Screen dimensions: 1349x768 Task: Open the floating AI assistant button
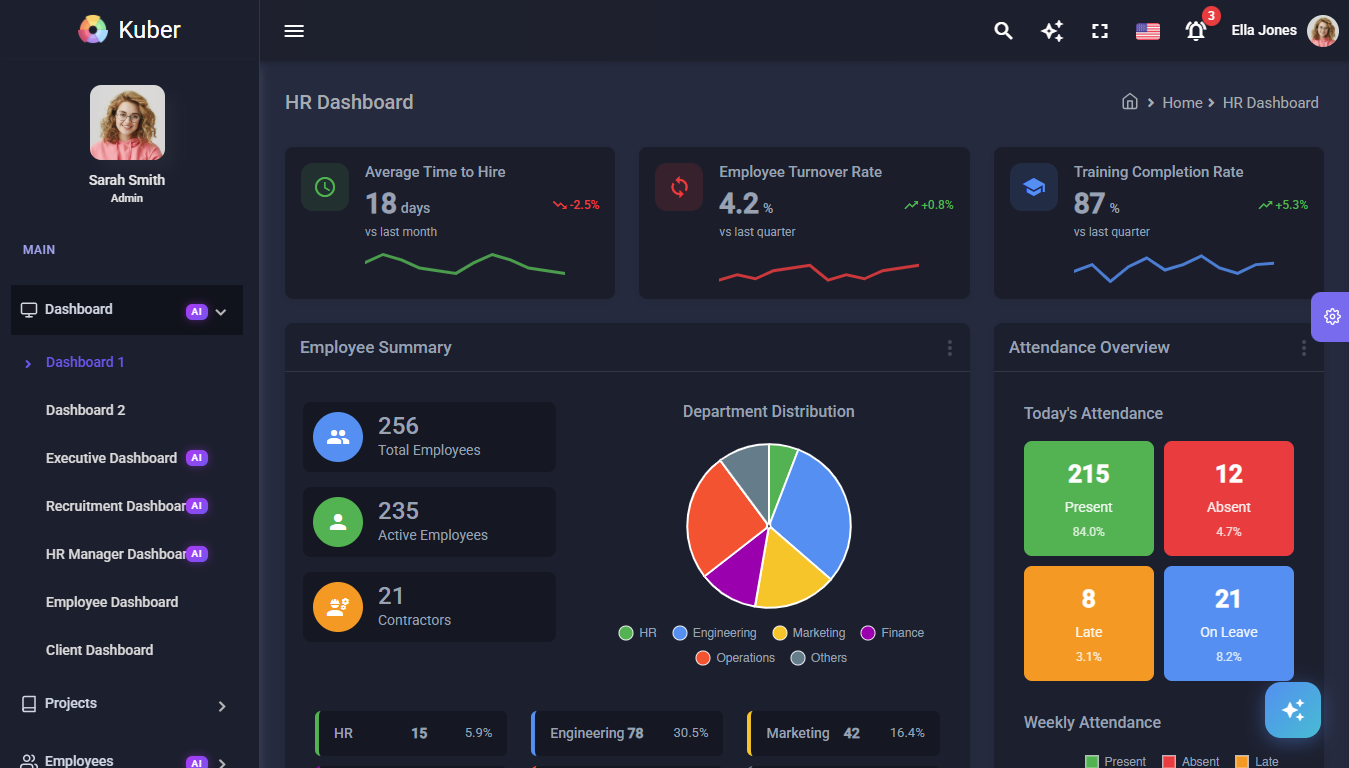tap(1293, 710)
